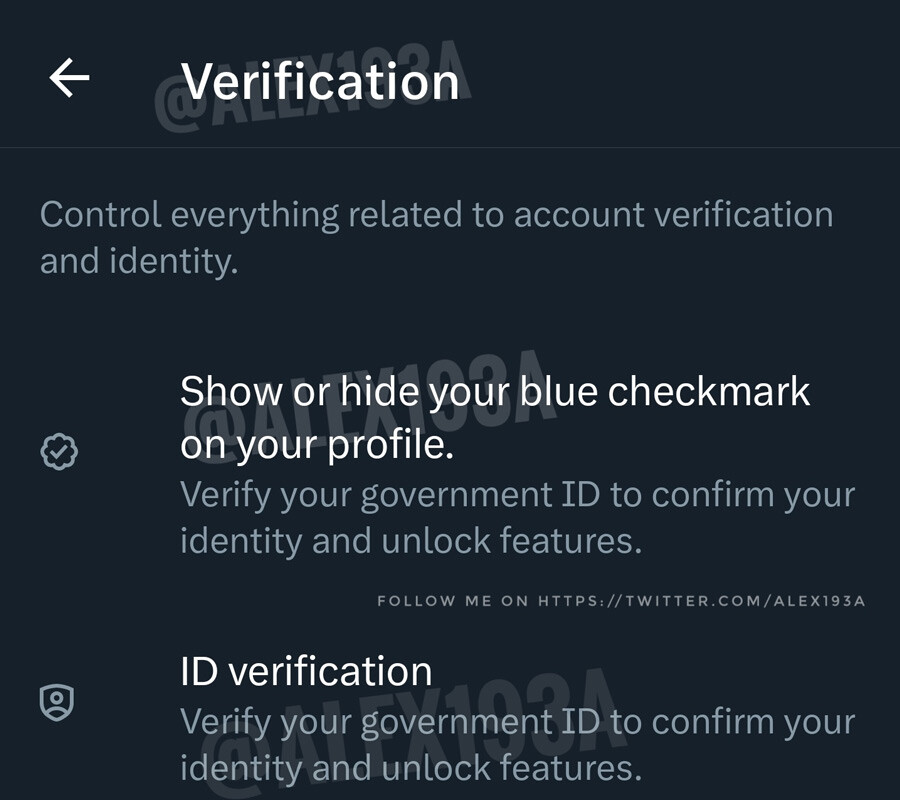Viewport: 900px width, 800px height.
Task: Click 'identity and unlock features.' under blue checkmark
Action: coord(410,541)
